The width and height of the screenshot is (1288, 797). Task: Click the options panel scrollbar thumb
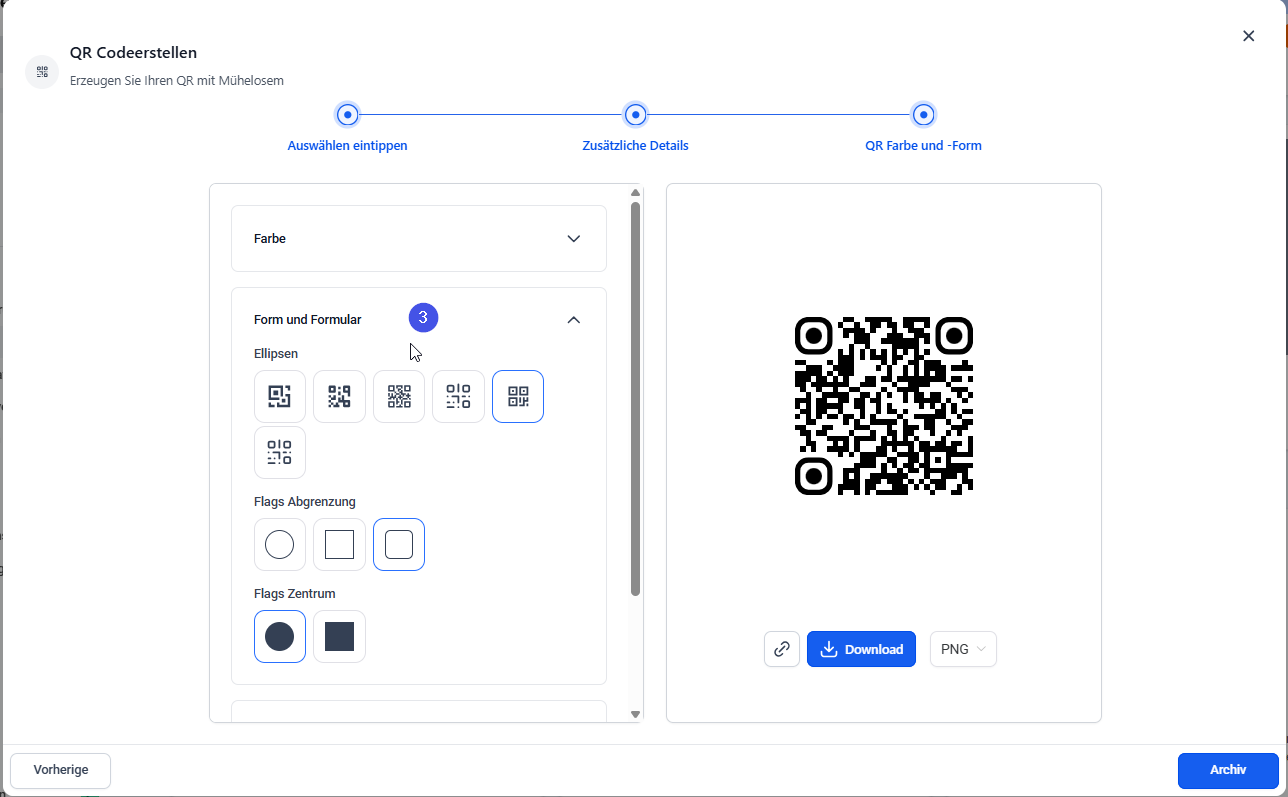click(635, 399)
